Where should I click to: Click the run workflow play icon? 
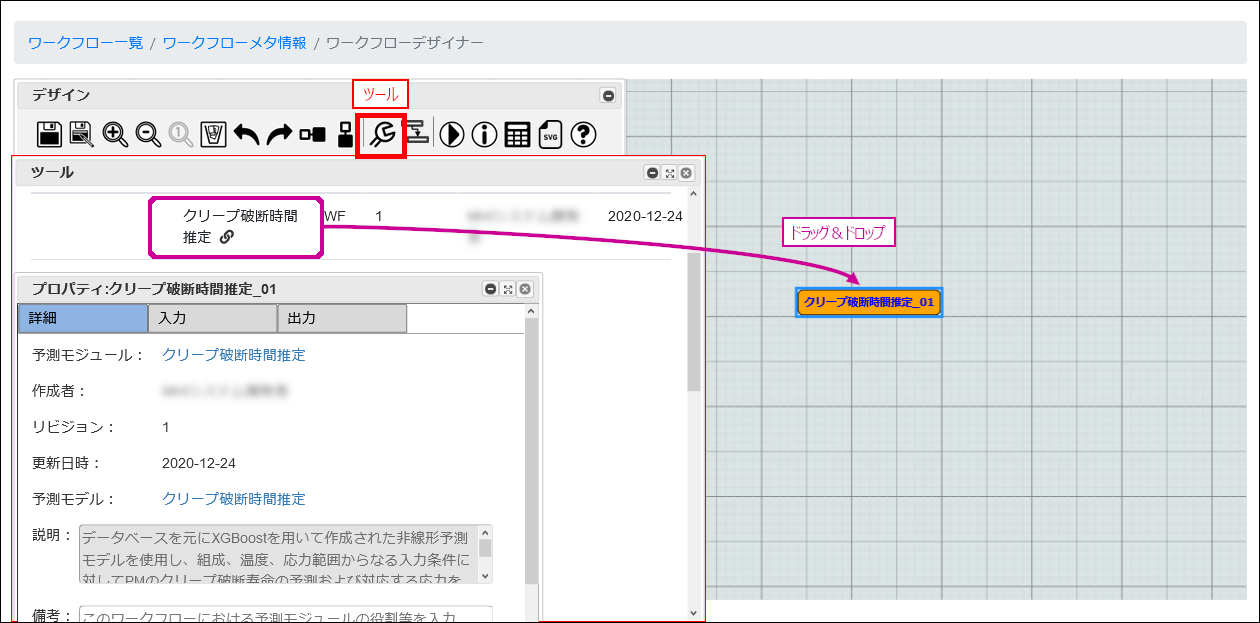point(452,135)
